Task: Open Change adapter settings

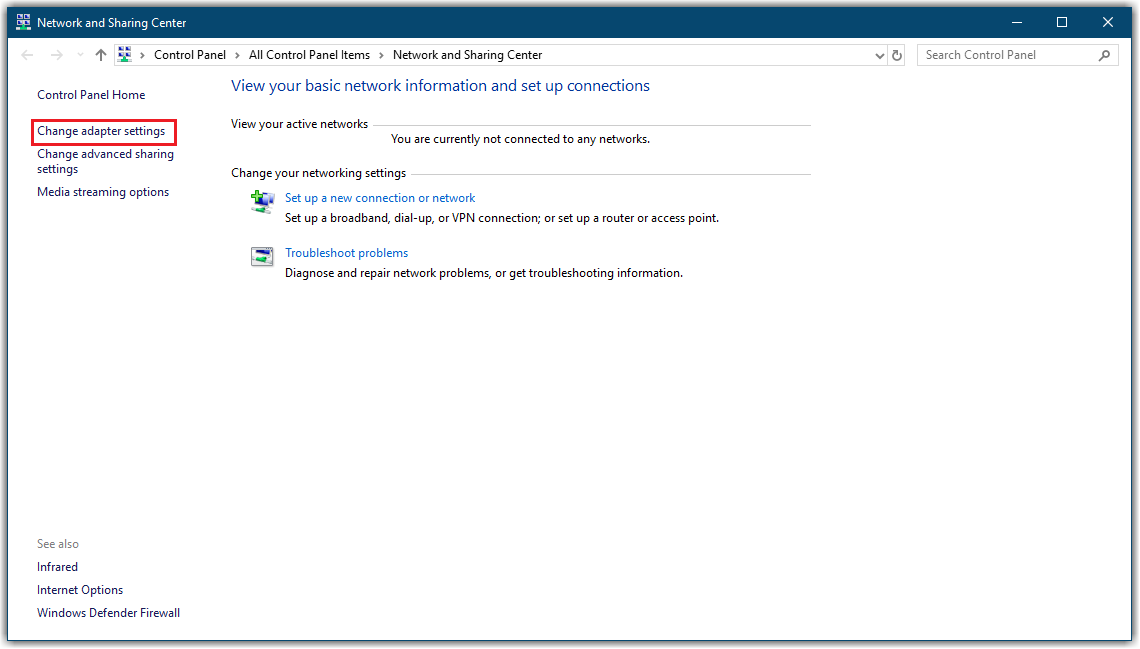Action: coord(101,131)
